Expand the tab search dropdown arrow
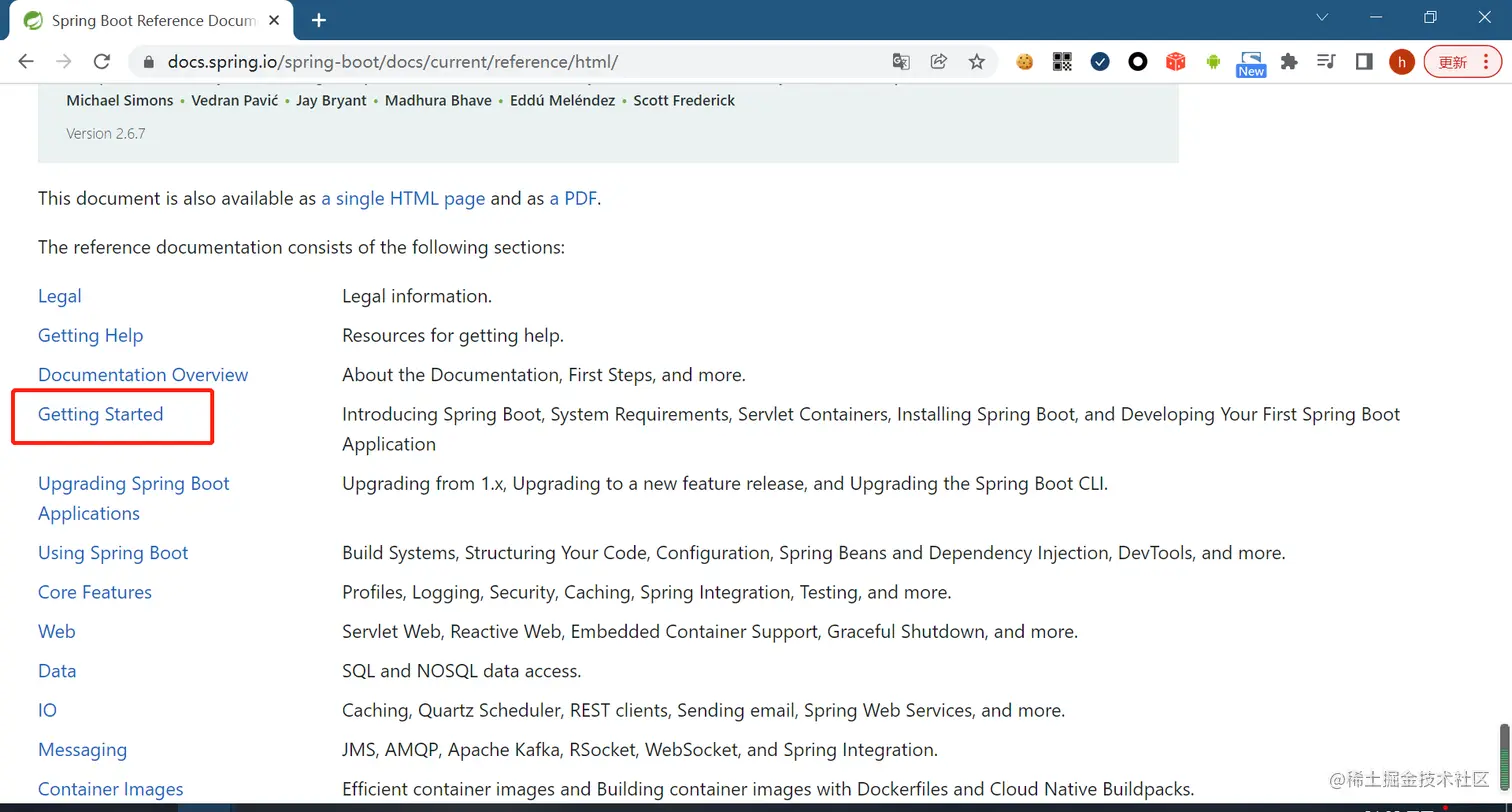Viewport: 1512px width, 812px height. 1322,18
